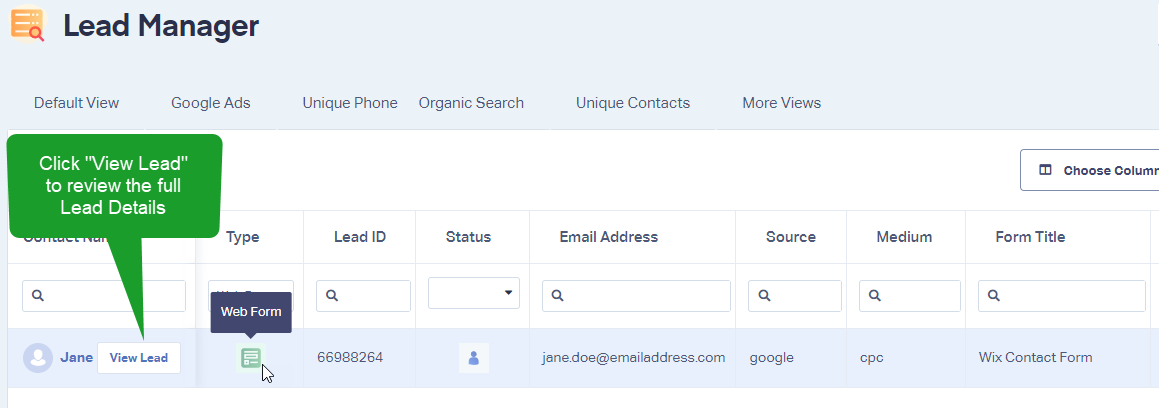The height and width of the screenshot is (408, 1159).
Task: Click the Medium filter search box
Action: [910, 296]
